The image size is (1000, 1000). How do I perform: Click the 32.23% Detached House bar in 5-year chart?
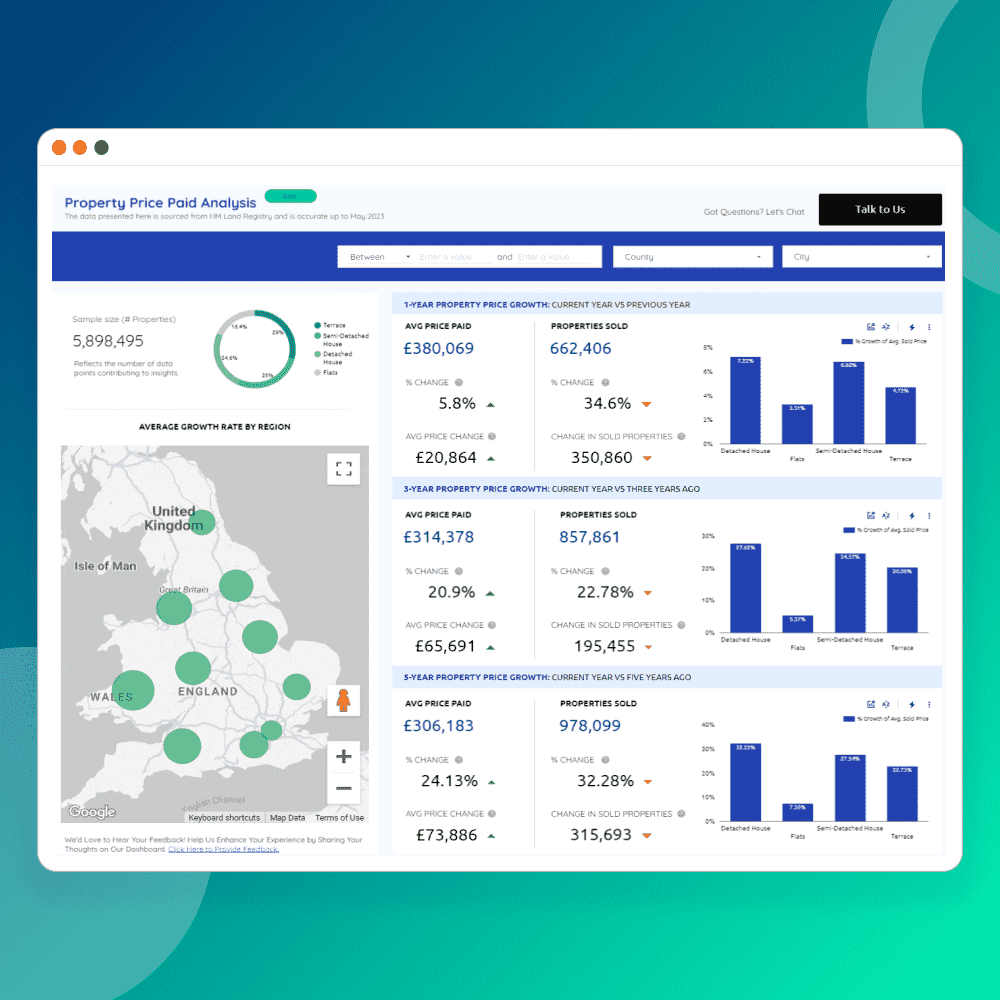click(745, 783)
